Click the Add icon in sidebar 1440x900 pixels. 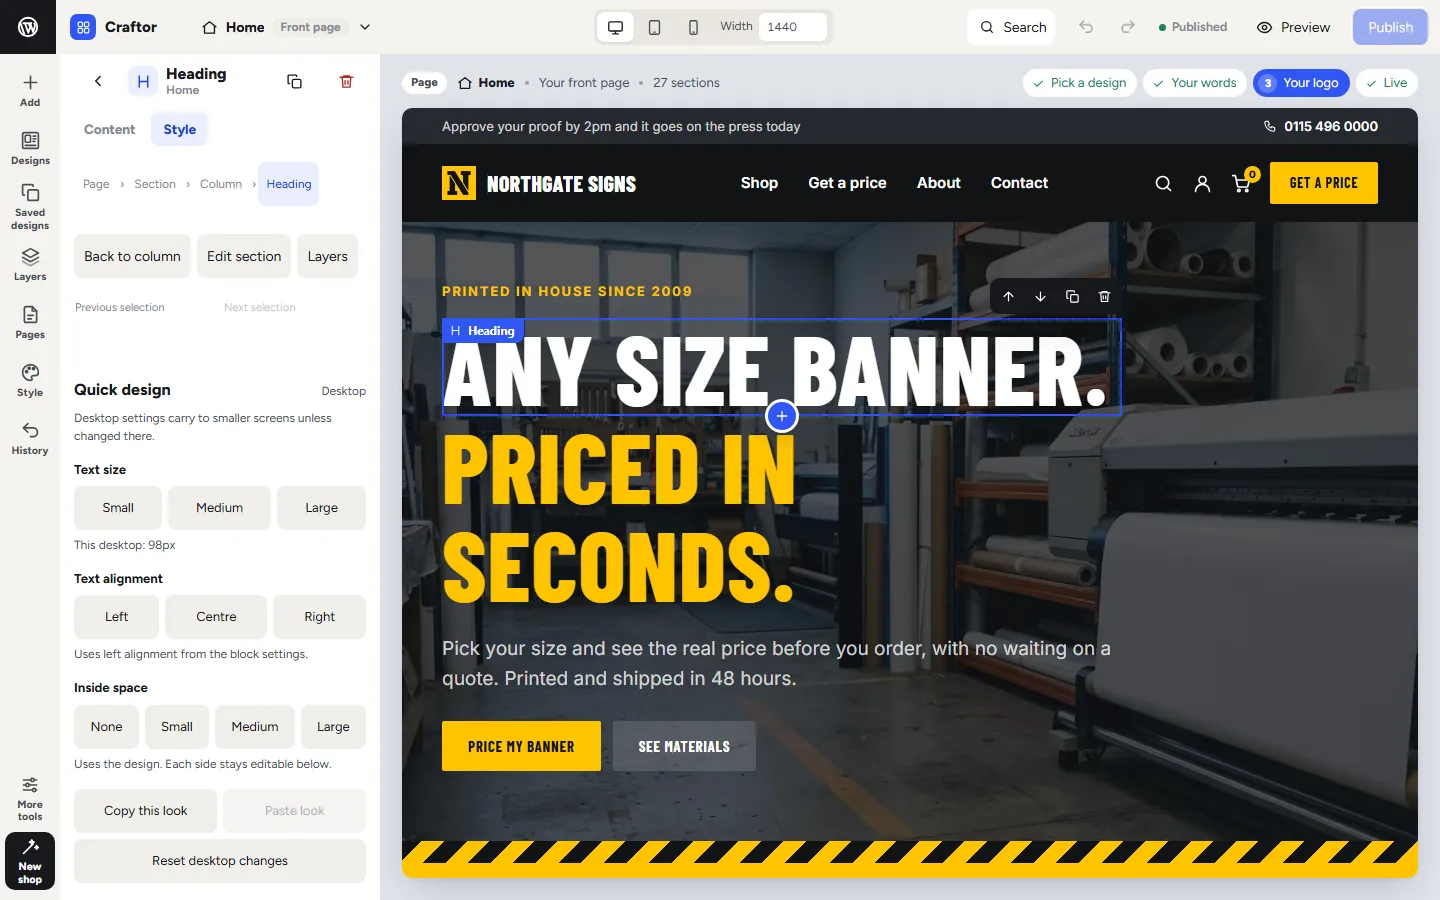click(30, 90)
